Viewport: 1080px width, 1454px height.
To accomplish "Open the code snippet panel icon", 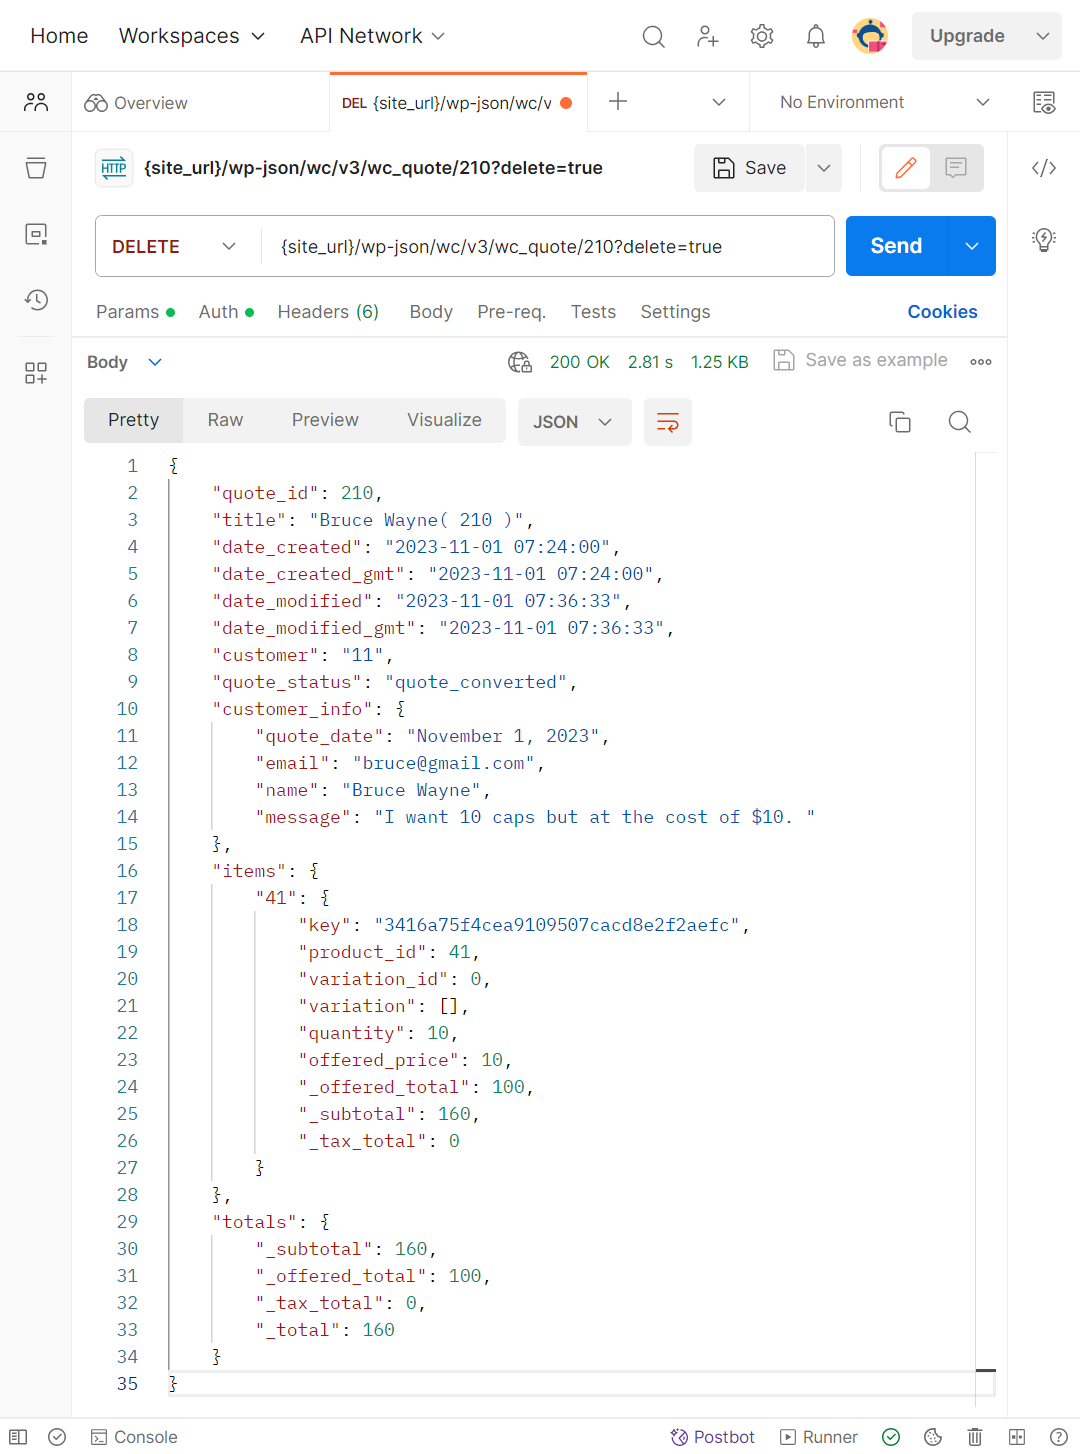I will pos(1044,168).
